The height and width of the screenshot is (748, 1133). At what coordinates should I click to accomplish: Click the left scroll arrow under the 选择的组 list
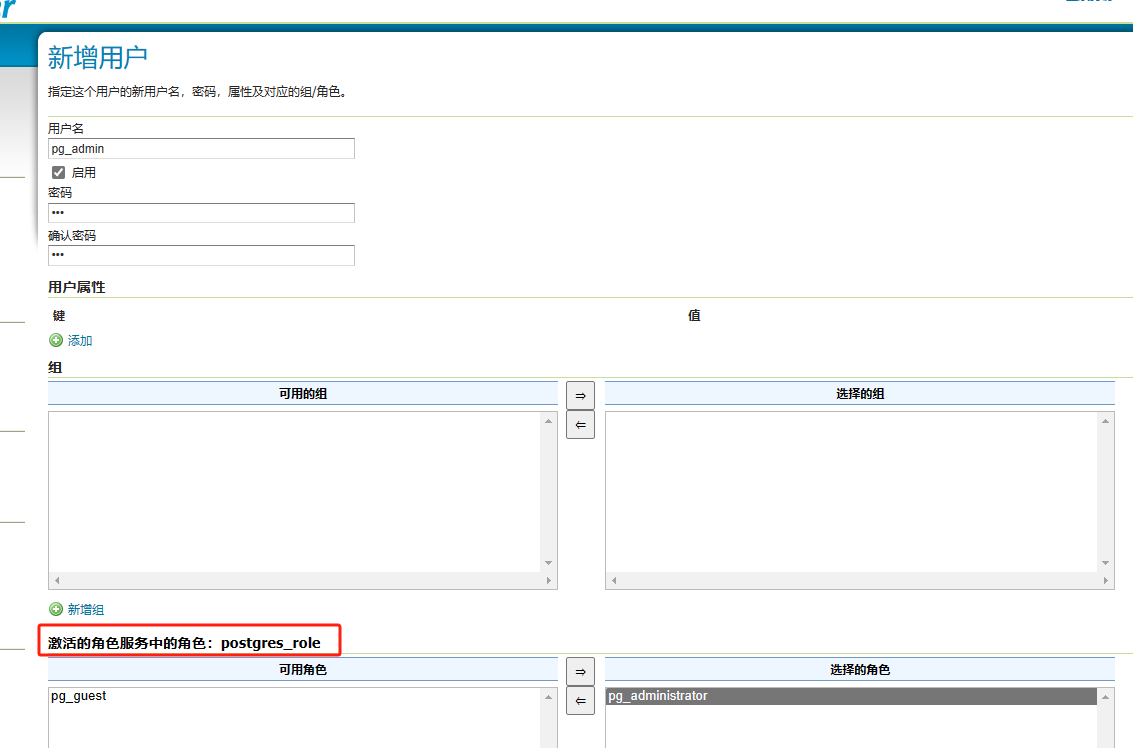[x=614, y=580]
